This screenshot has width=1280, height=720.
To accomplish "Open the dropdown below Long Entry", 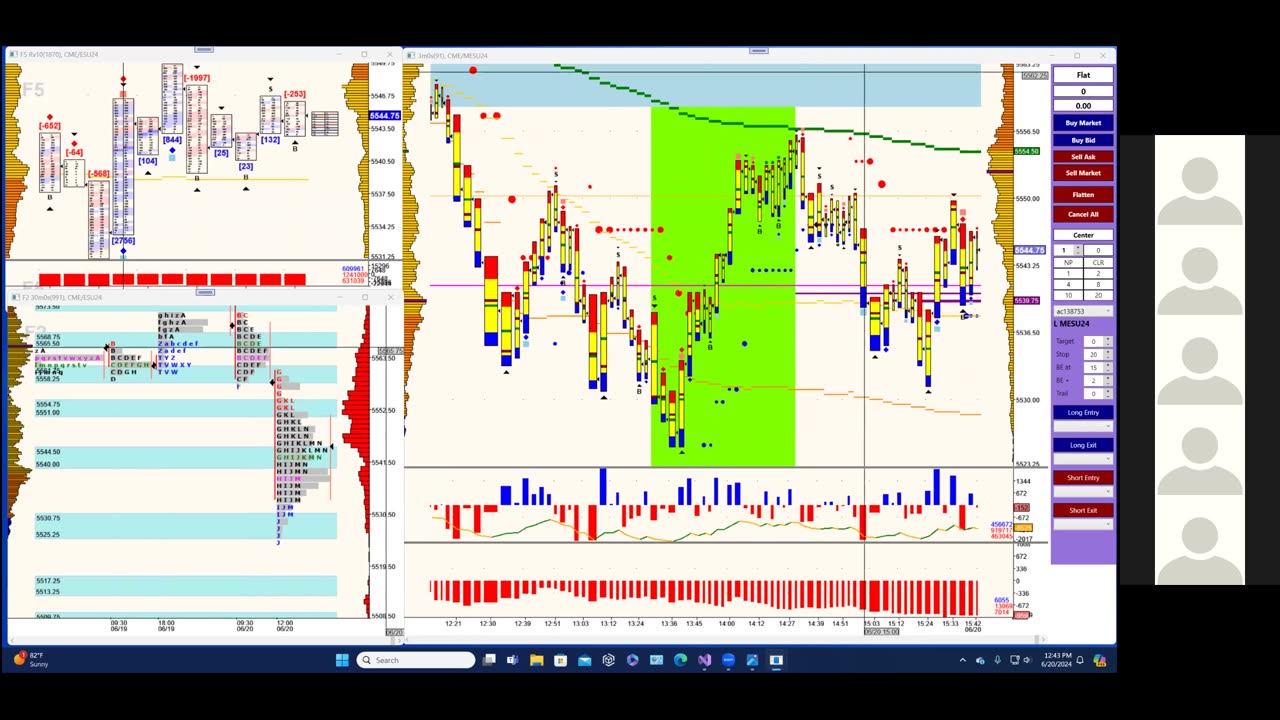I will tap(1083, 427).
